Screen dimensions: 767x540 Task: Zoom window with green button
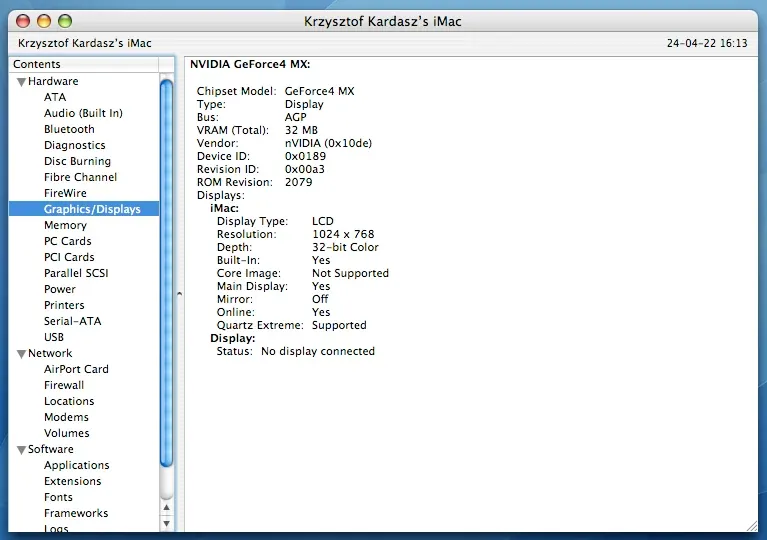coord(65,21)
